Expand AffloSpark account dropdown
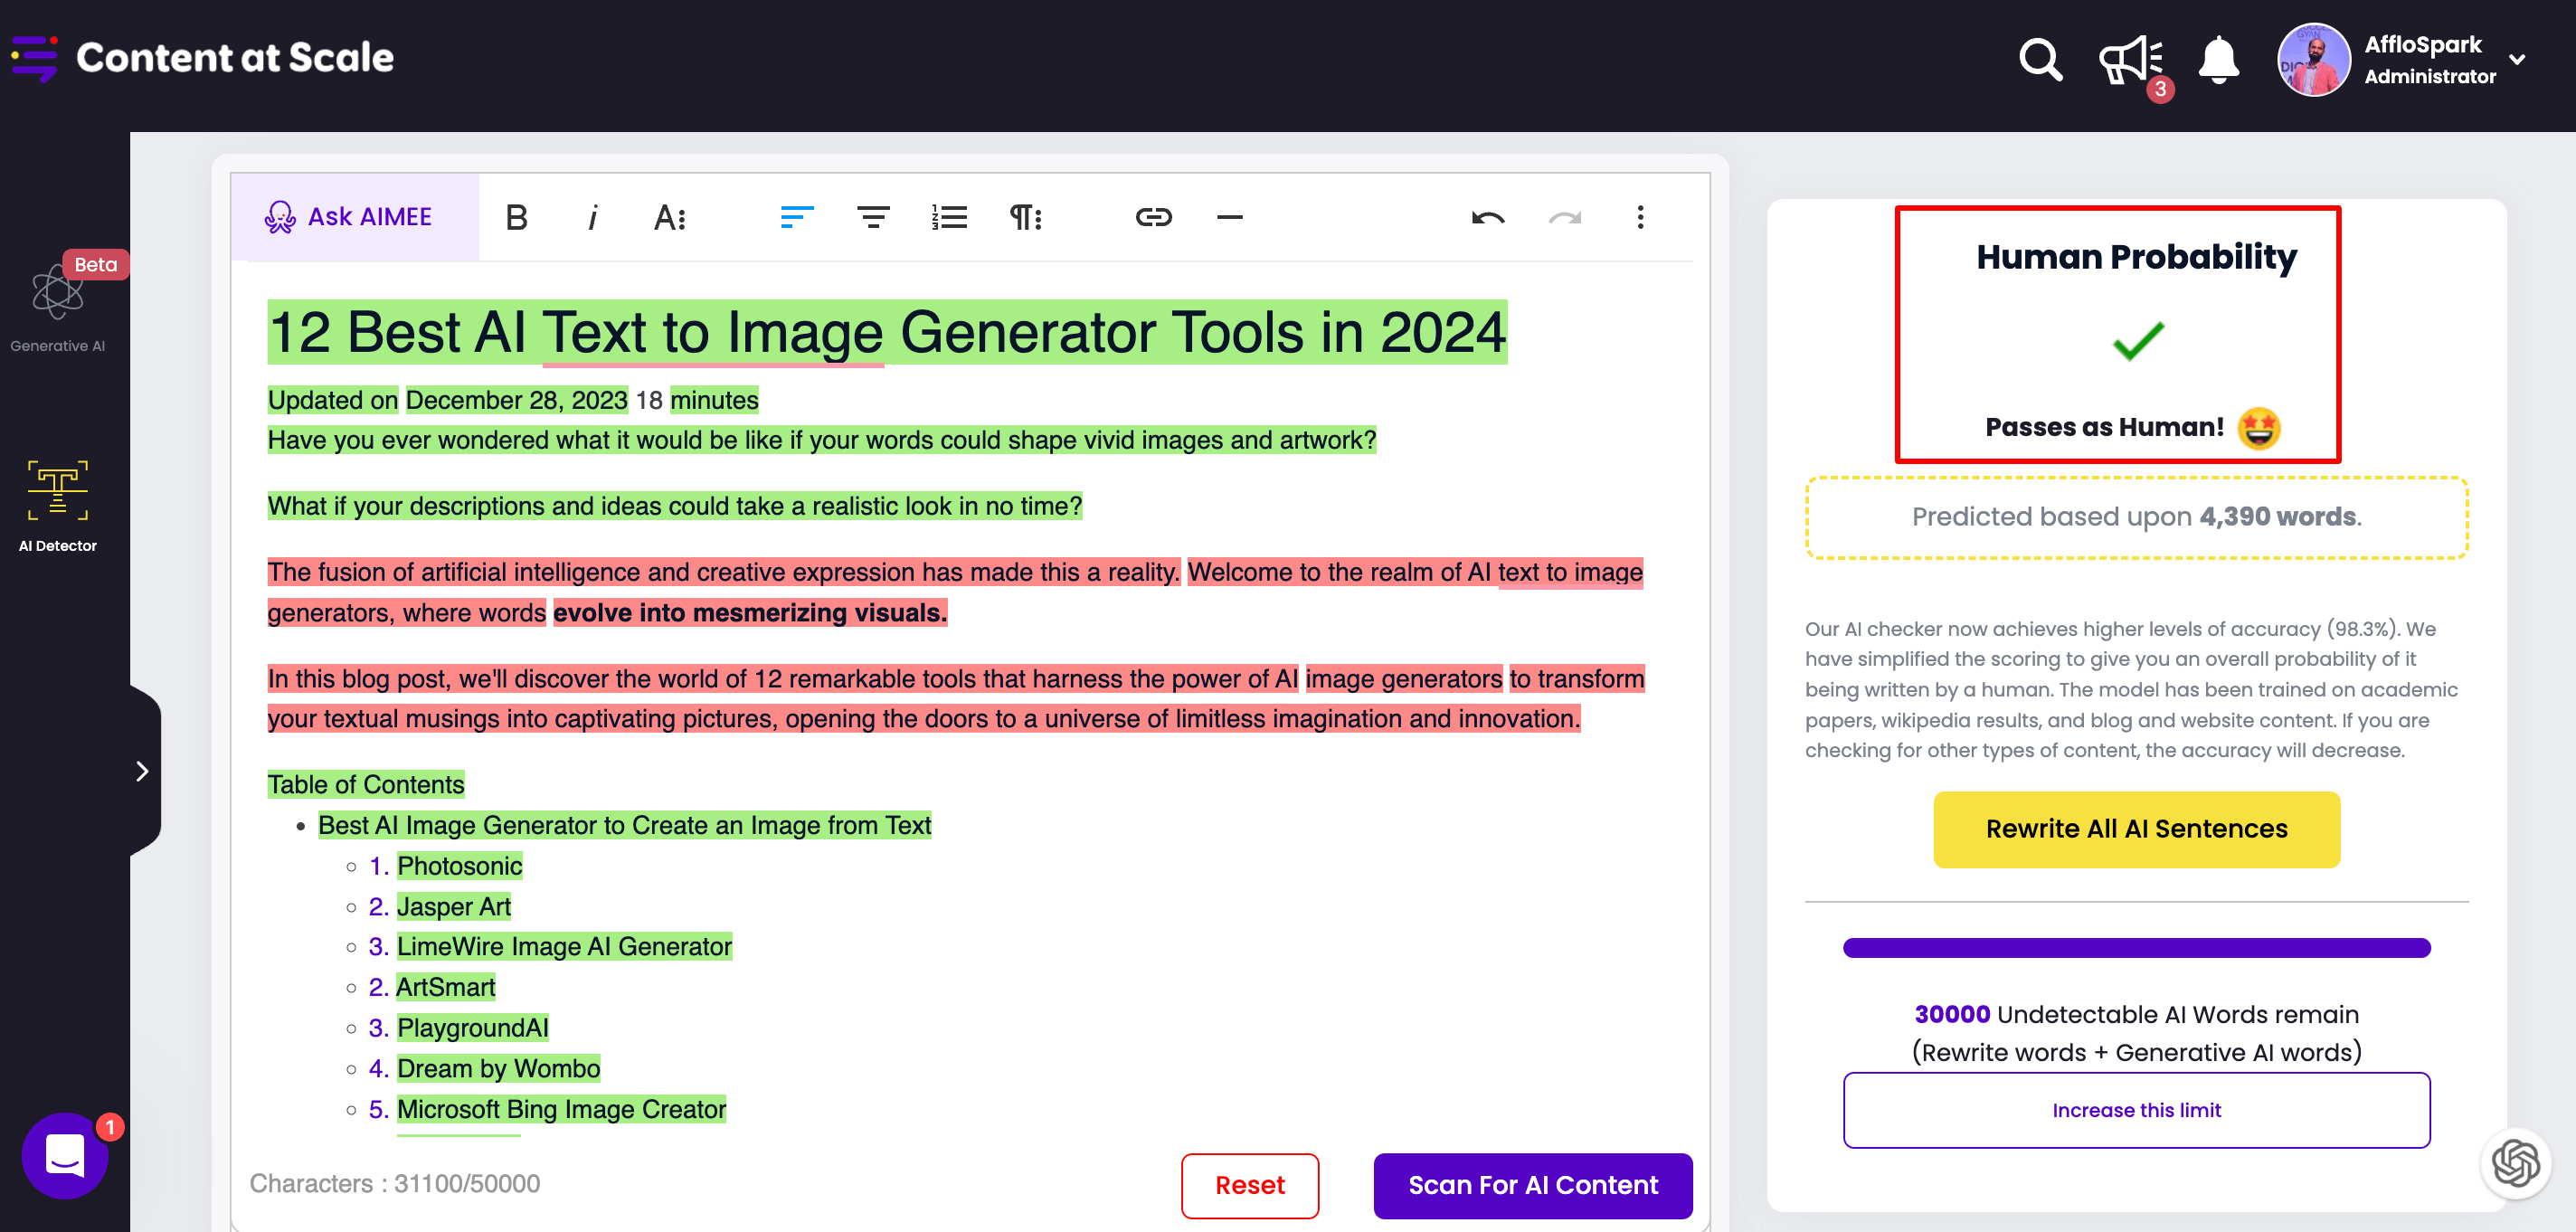Image resolution: width=2576 pixels, height=1232 pixels. [2517, 60]
